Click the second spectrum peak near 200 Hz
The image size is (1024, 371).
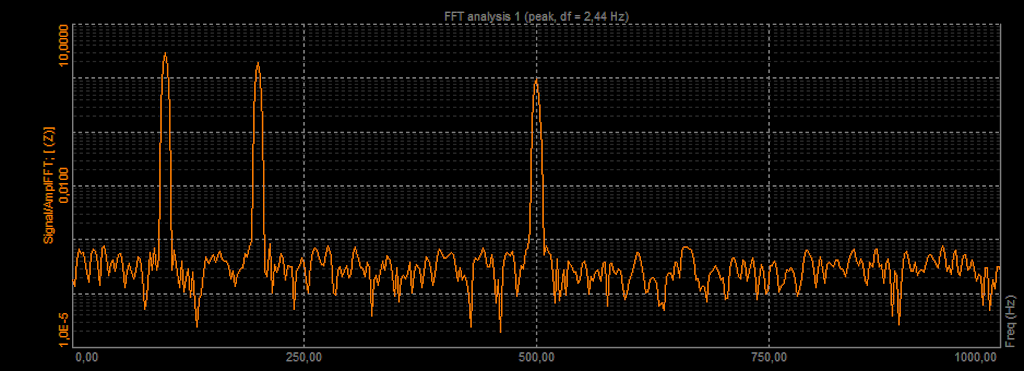258,63
